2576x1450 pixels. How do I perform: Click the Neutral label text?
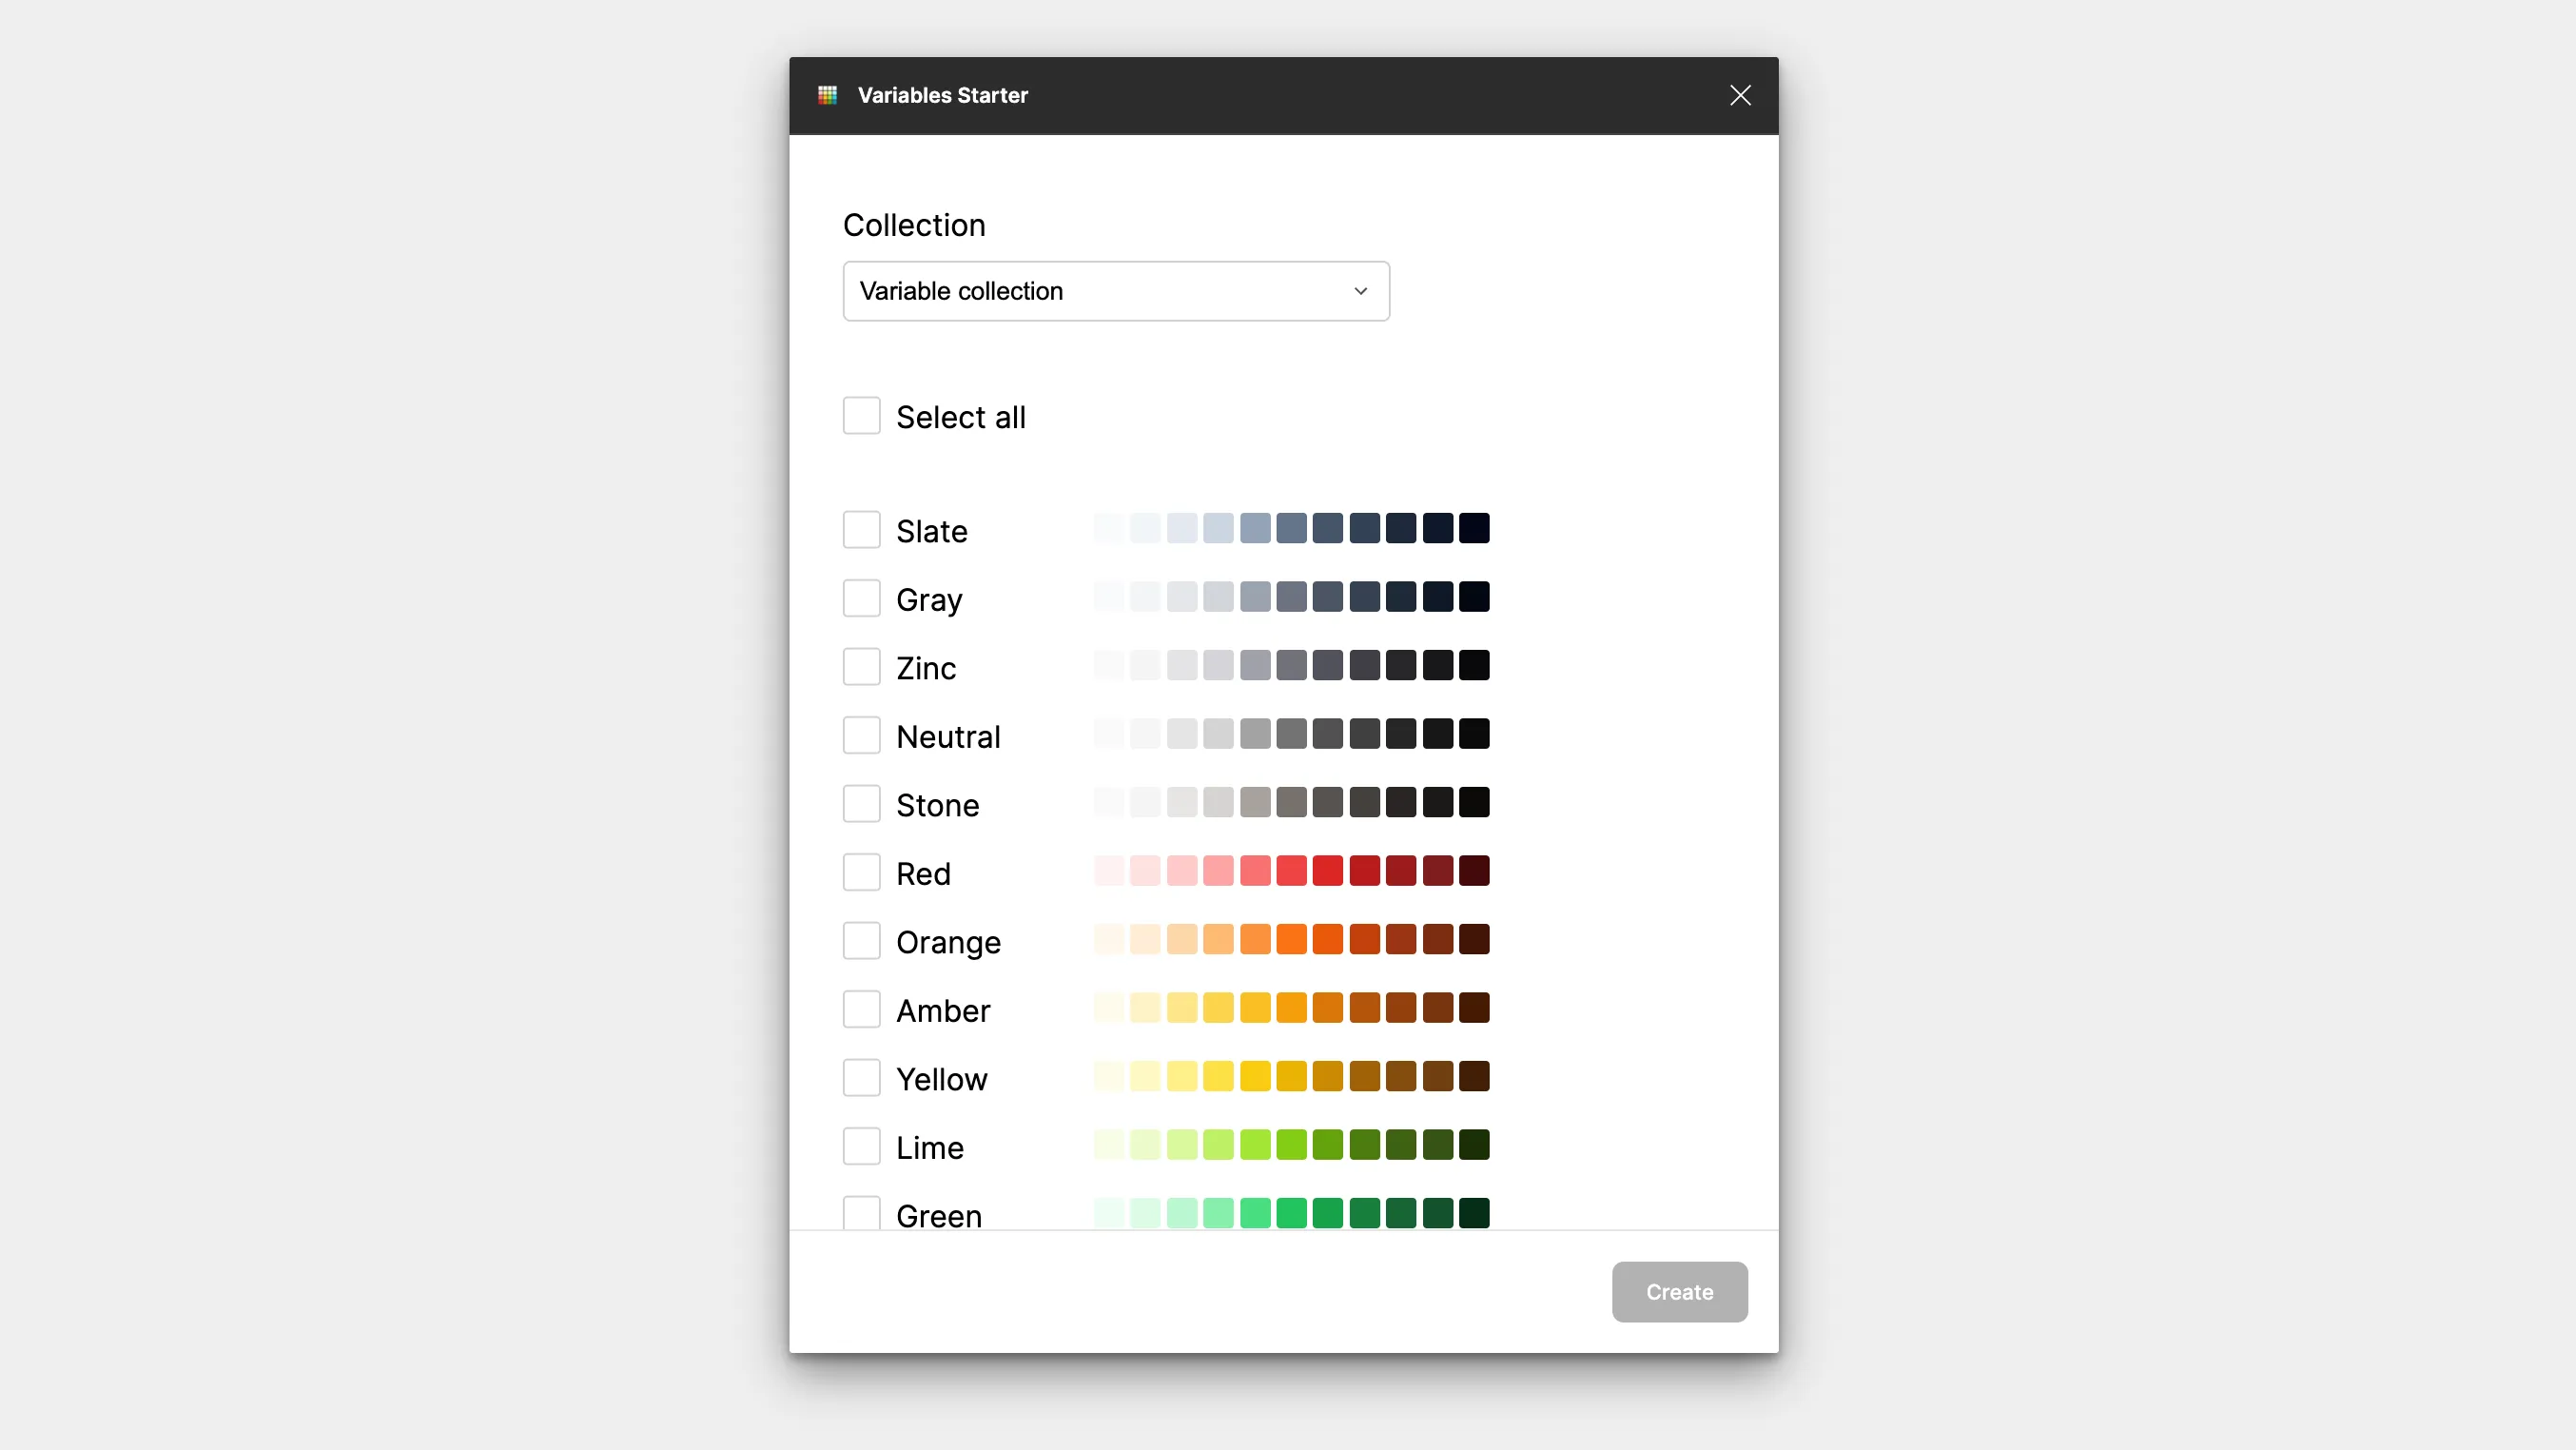(x=948, y=737)
